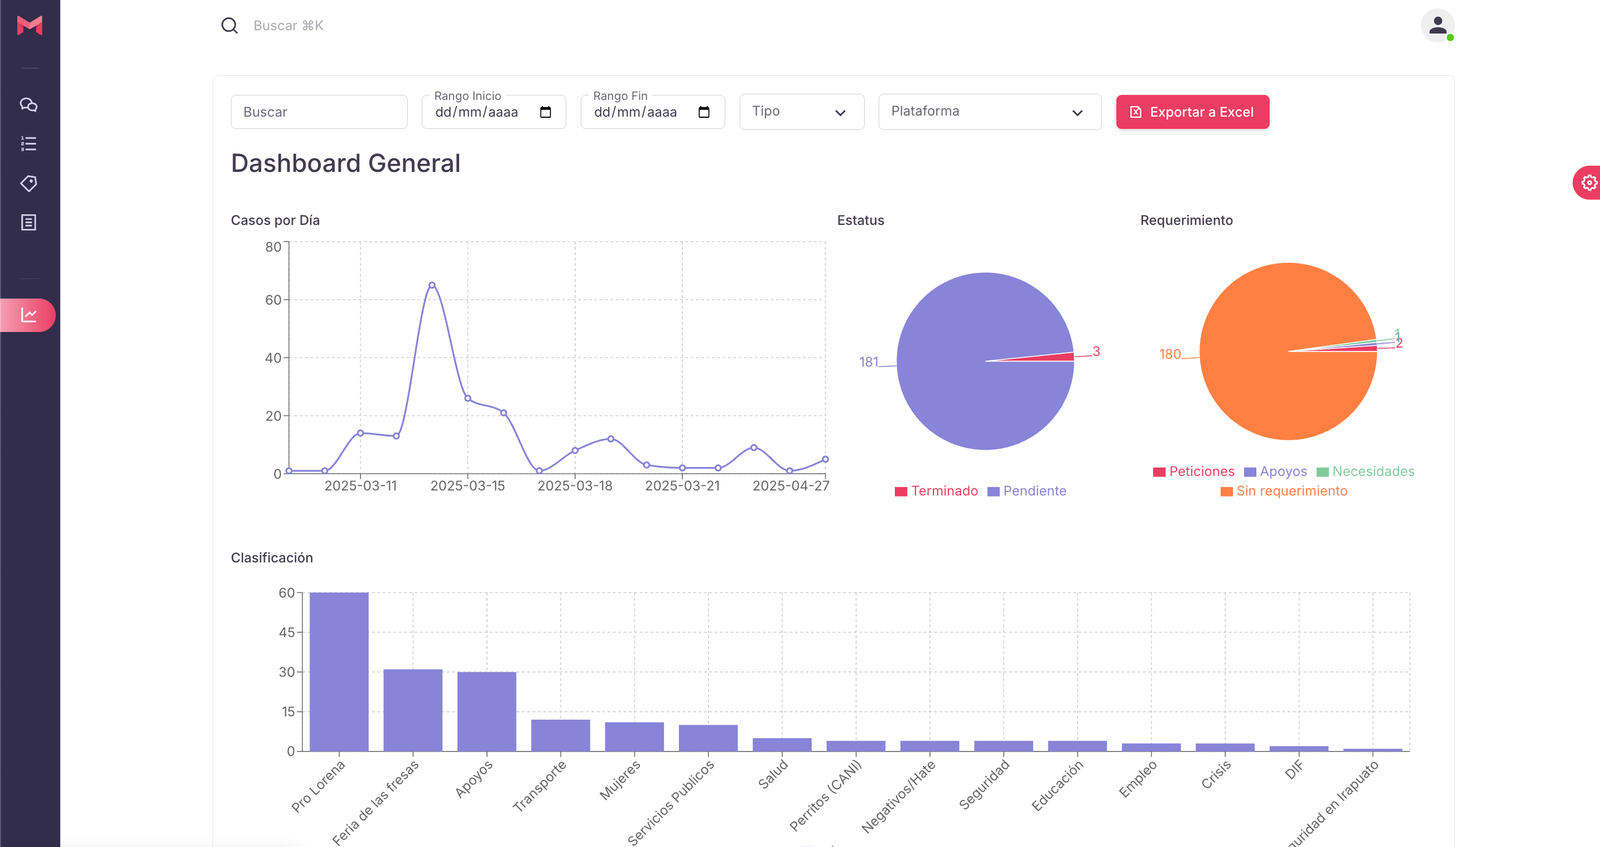Click Sin requerimiento orange legend swatch
The height and width of the screenshot is (847, 1600).
click(1226, 491)
